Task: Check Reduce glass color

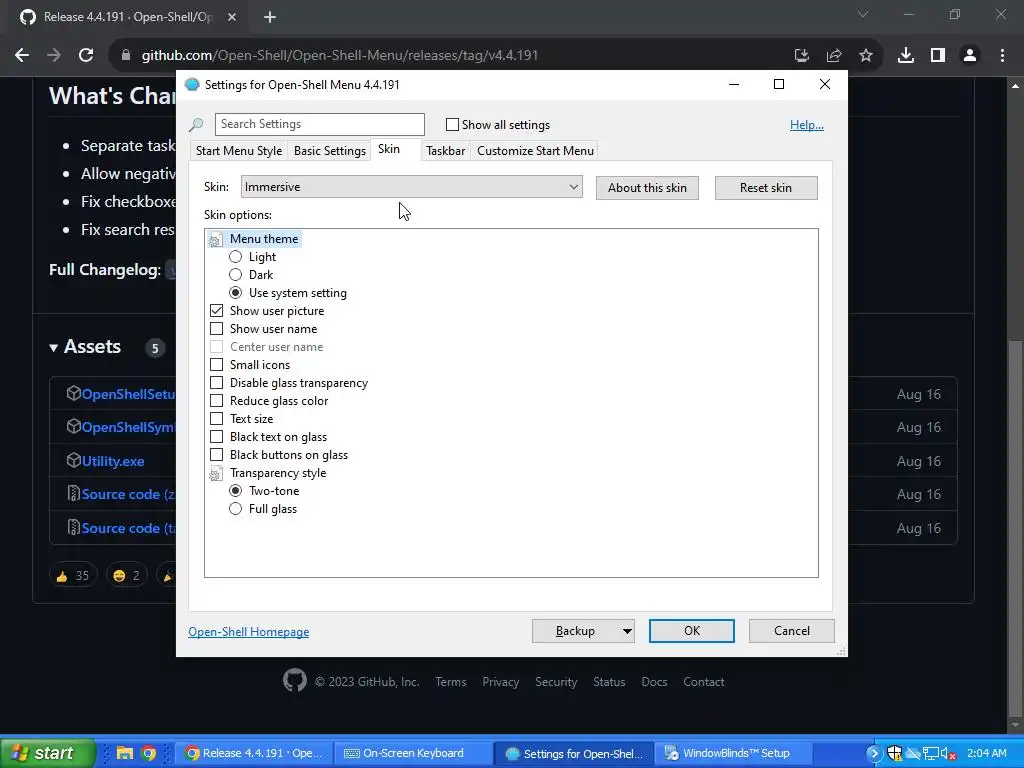Action: 216,400
